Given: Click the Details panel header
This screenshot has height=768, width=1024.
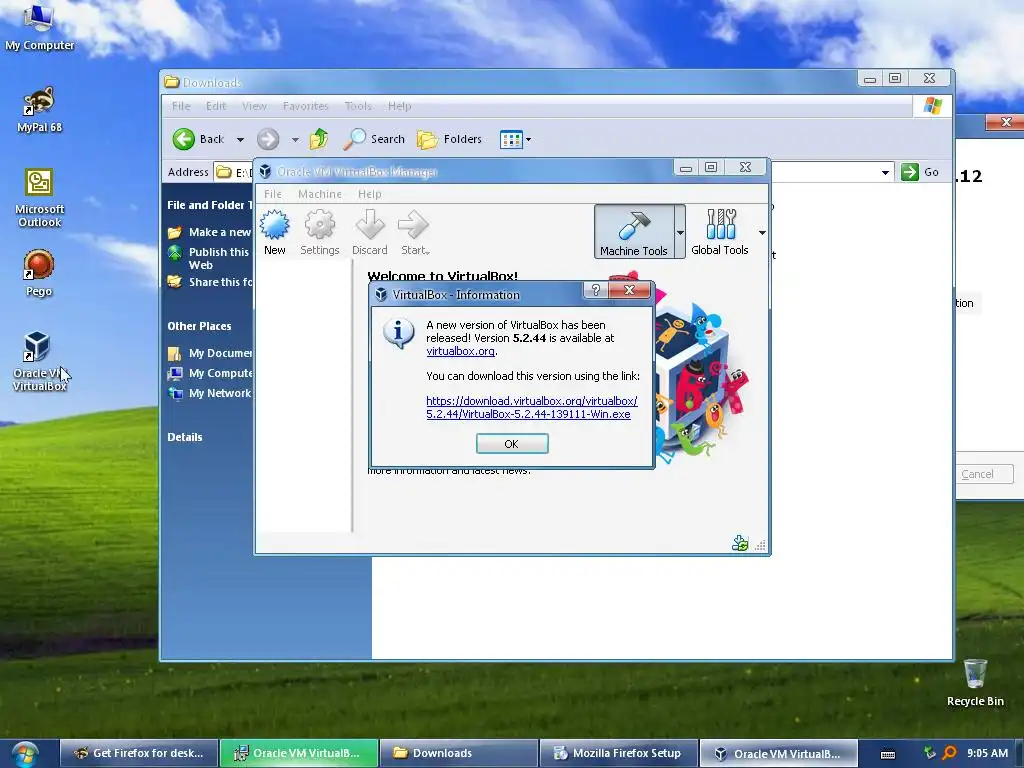Looking at the screenshot, I should pos(185,437).
